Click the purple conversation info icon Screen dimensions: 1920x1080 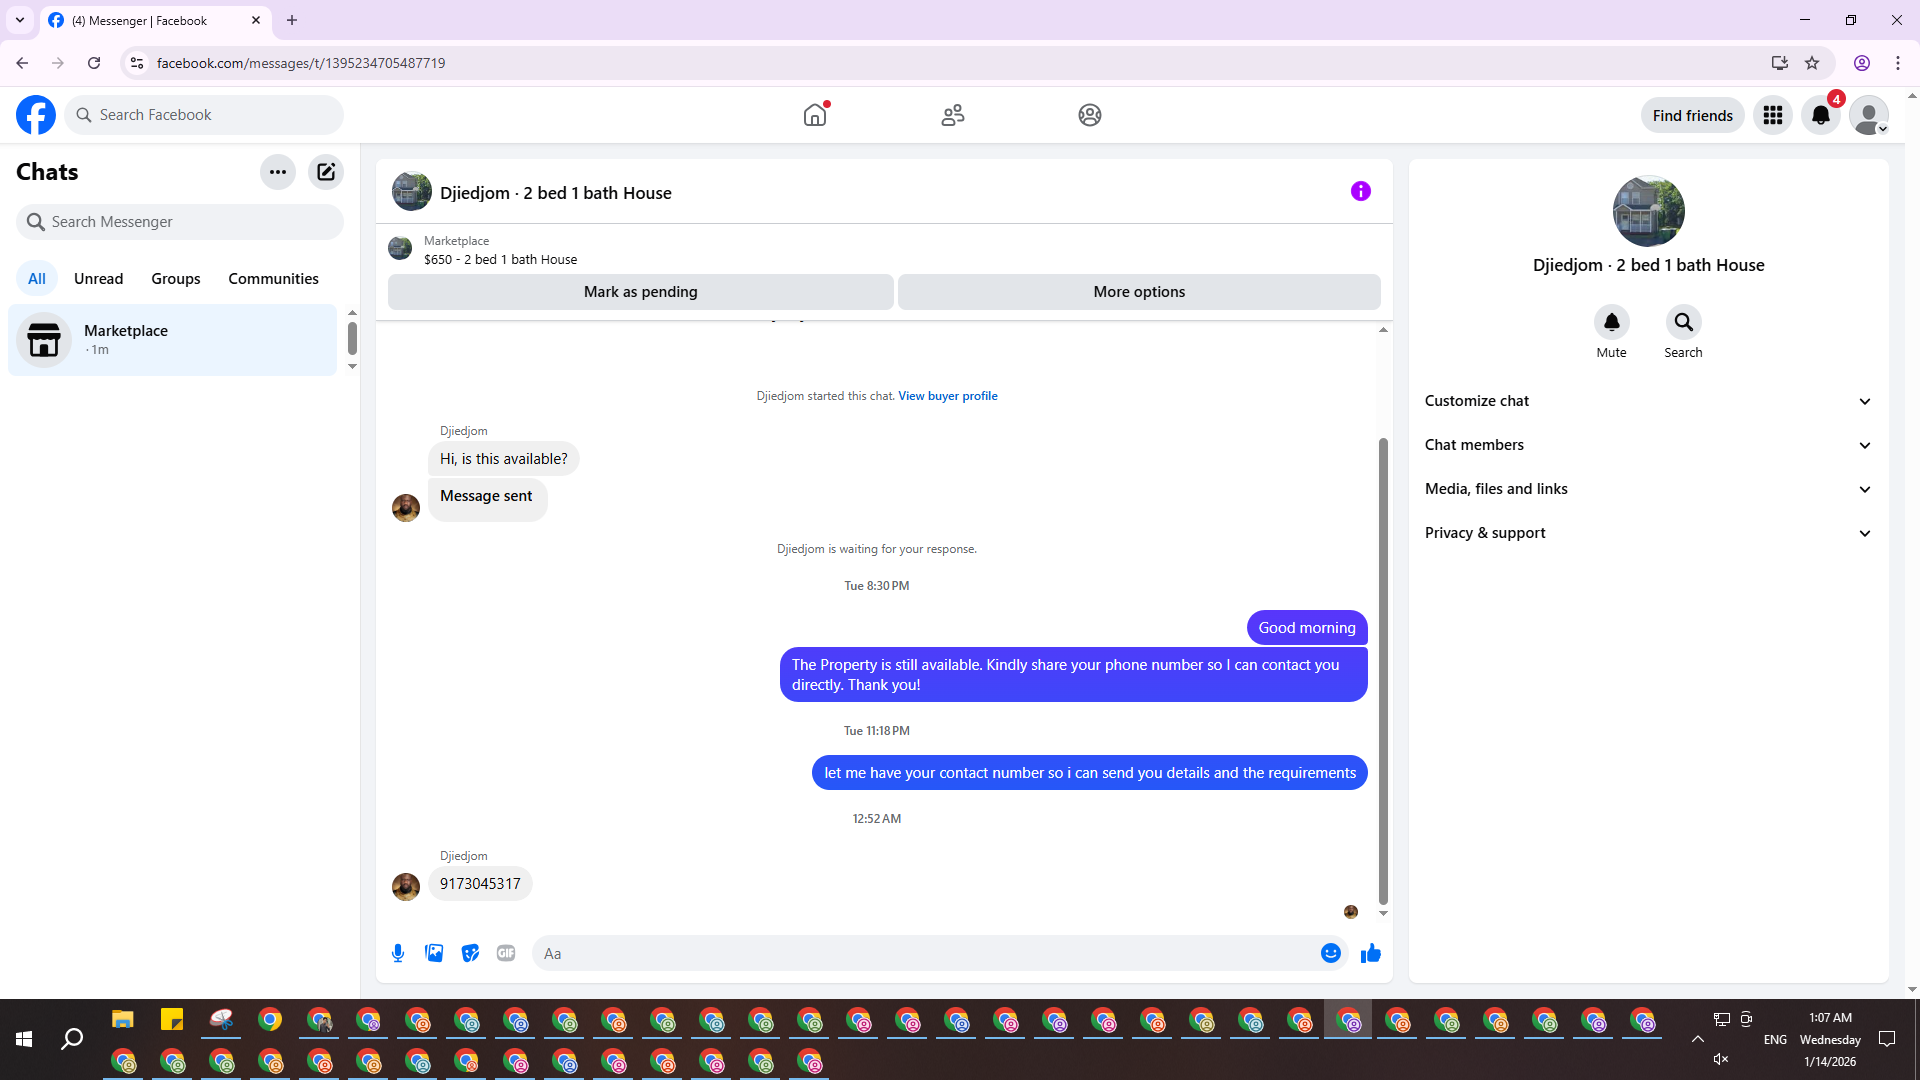1360,191
